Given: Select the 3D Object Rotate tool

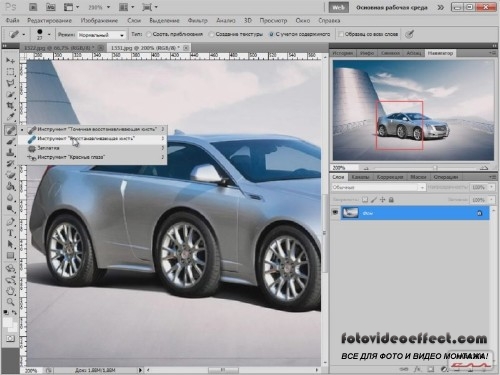Looking at the screenshot, I should coord(10,268).
